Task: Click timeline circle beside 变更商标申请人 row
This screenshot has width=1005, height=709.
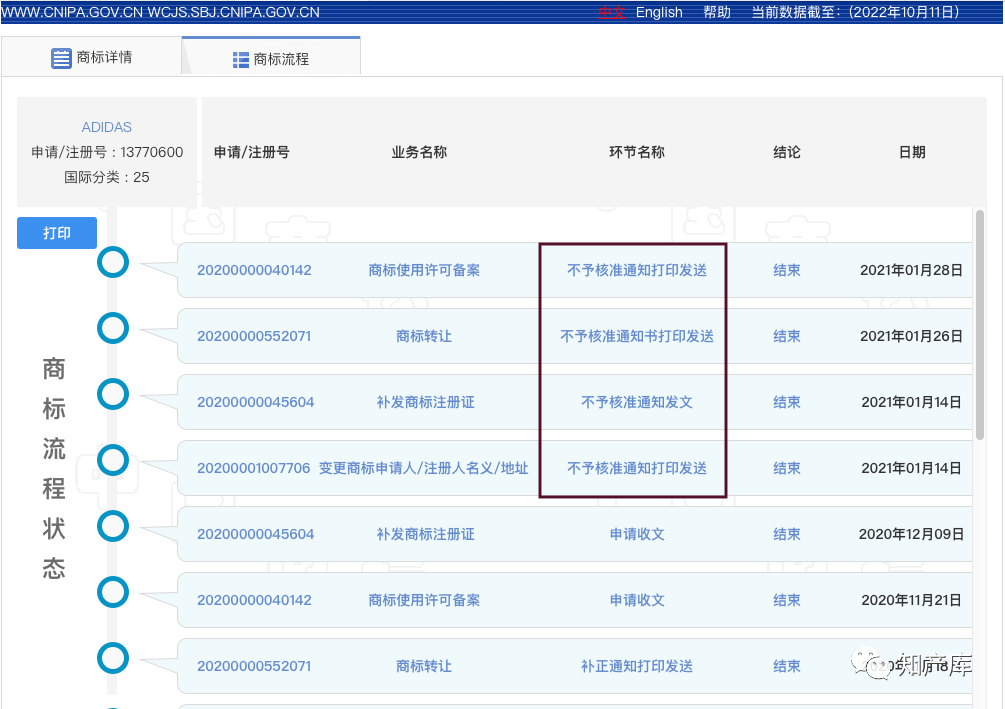Action: point(113,460)
